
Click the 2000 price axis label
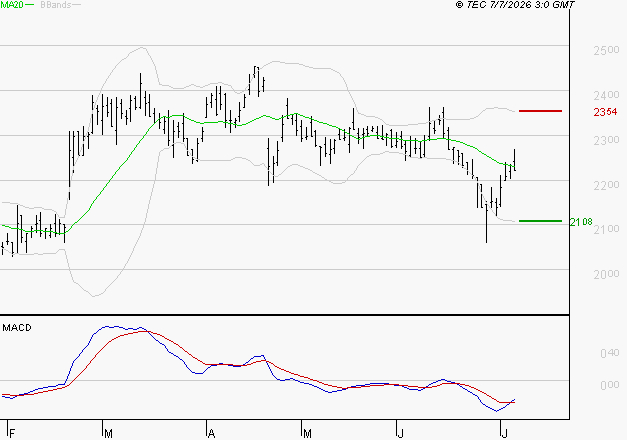[x=606, y=274]
